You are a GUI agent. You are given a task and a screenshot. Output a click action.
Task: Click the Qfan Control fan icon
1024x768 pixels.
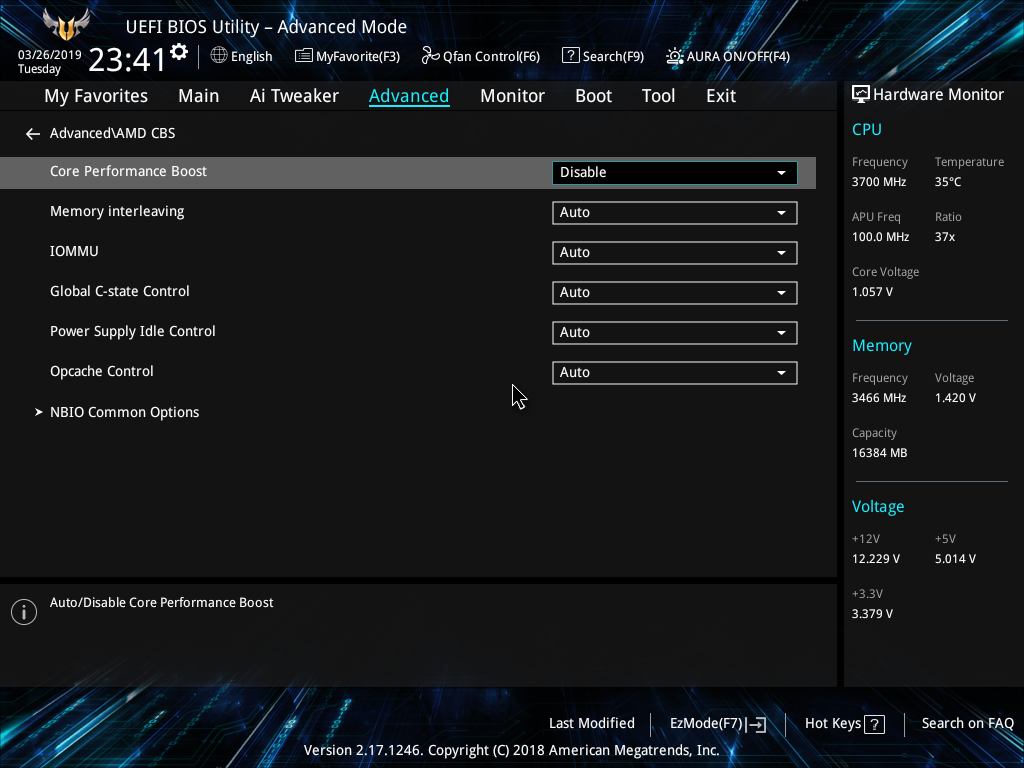pyautogui.click(x=430, y=56)
